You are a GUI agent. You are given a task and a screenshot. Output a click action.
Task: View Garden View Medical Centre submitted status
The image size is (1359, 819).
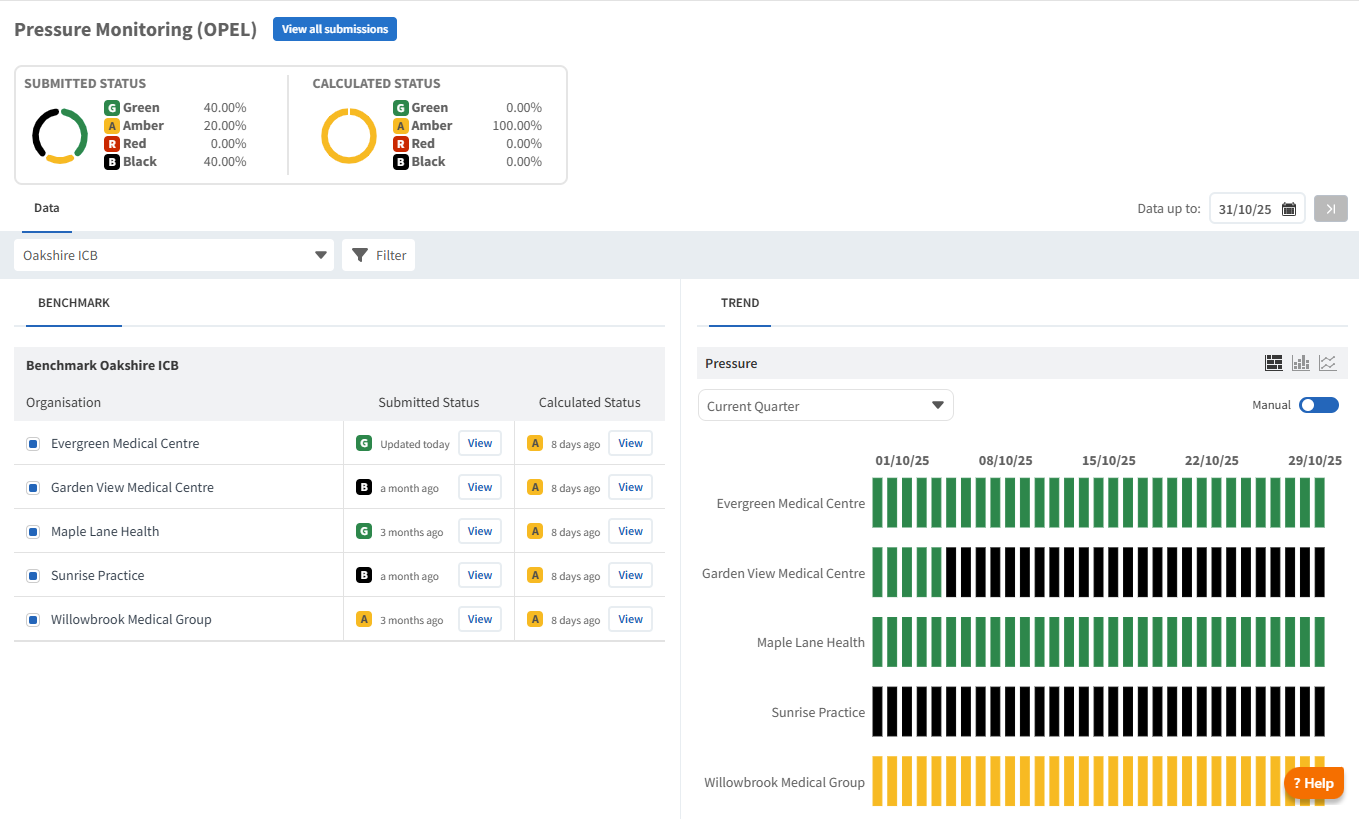[480, 487]
